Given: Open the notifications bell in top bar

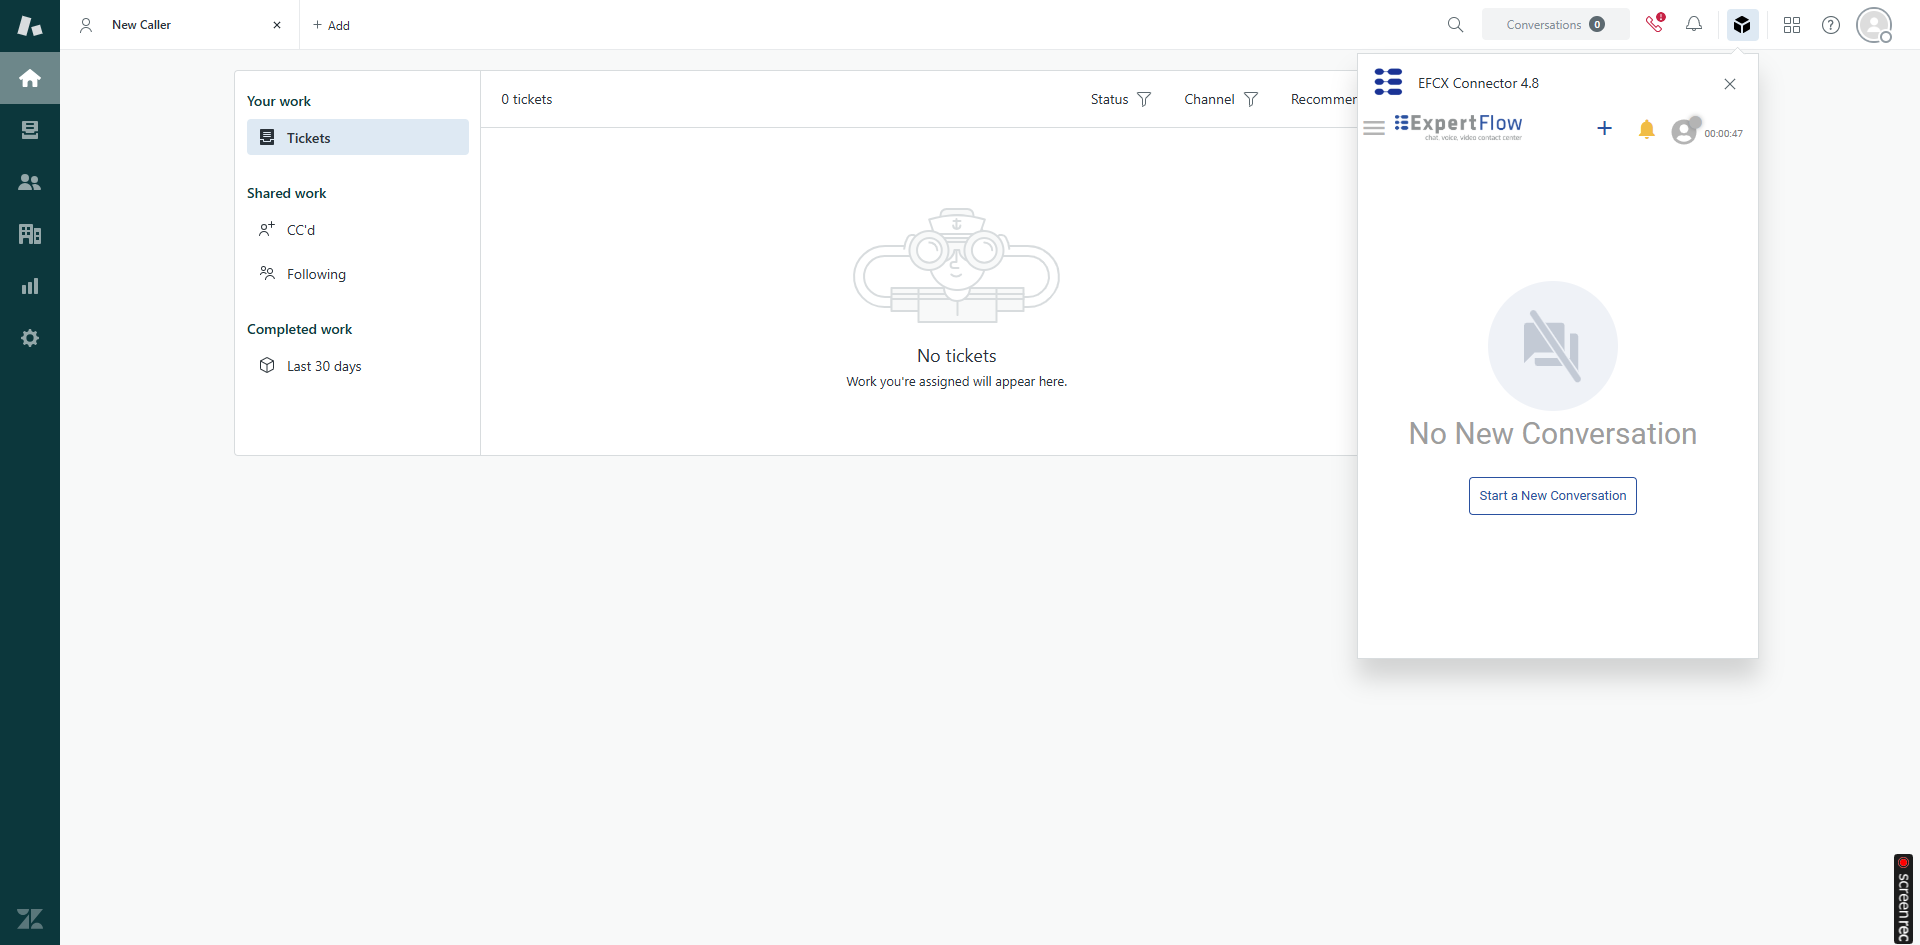Looking at the screenshot, I should point(1694,24).
